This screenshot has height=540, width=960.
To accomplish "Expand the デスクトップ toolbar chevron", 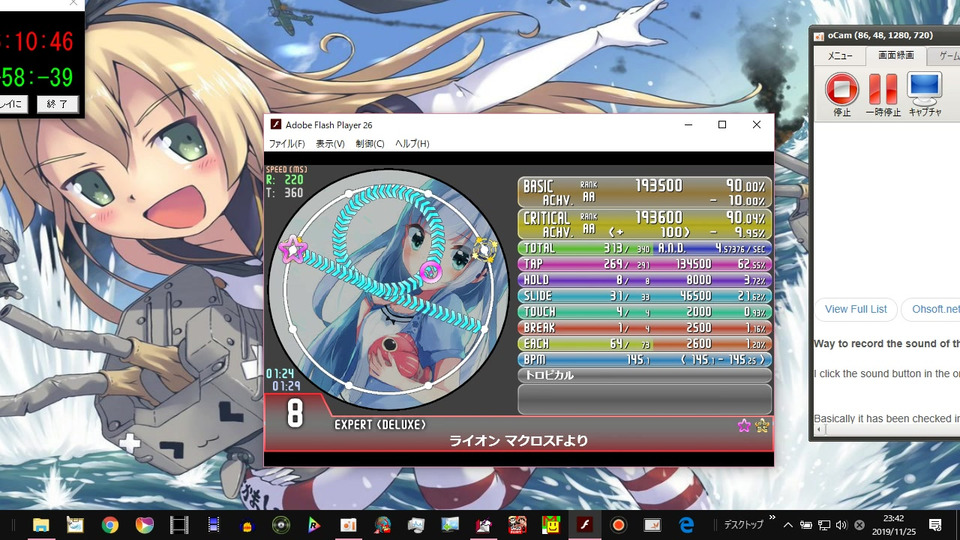I will pyautogui.click(x=772, y=518).
